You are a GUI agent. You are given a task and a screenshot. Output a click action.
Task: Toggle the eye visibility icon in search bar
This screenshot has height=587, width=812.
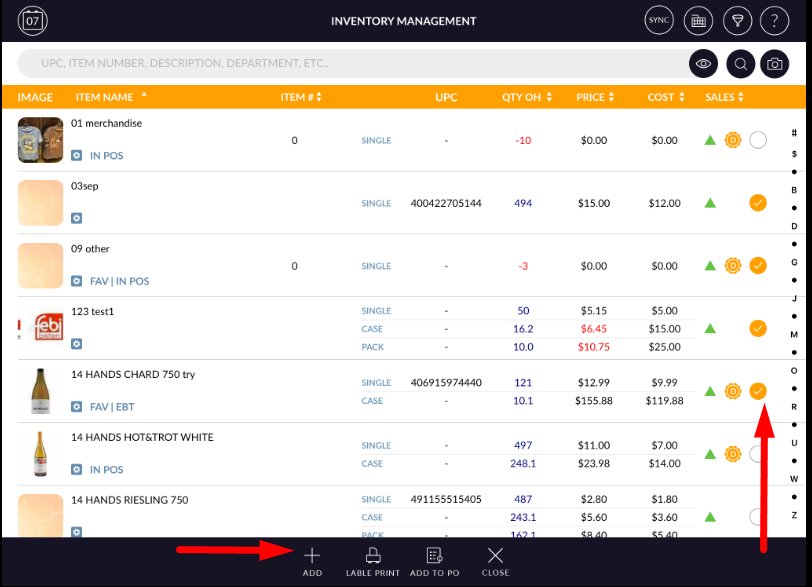tap(704, 64)
